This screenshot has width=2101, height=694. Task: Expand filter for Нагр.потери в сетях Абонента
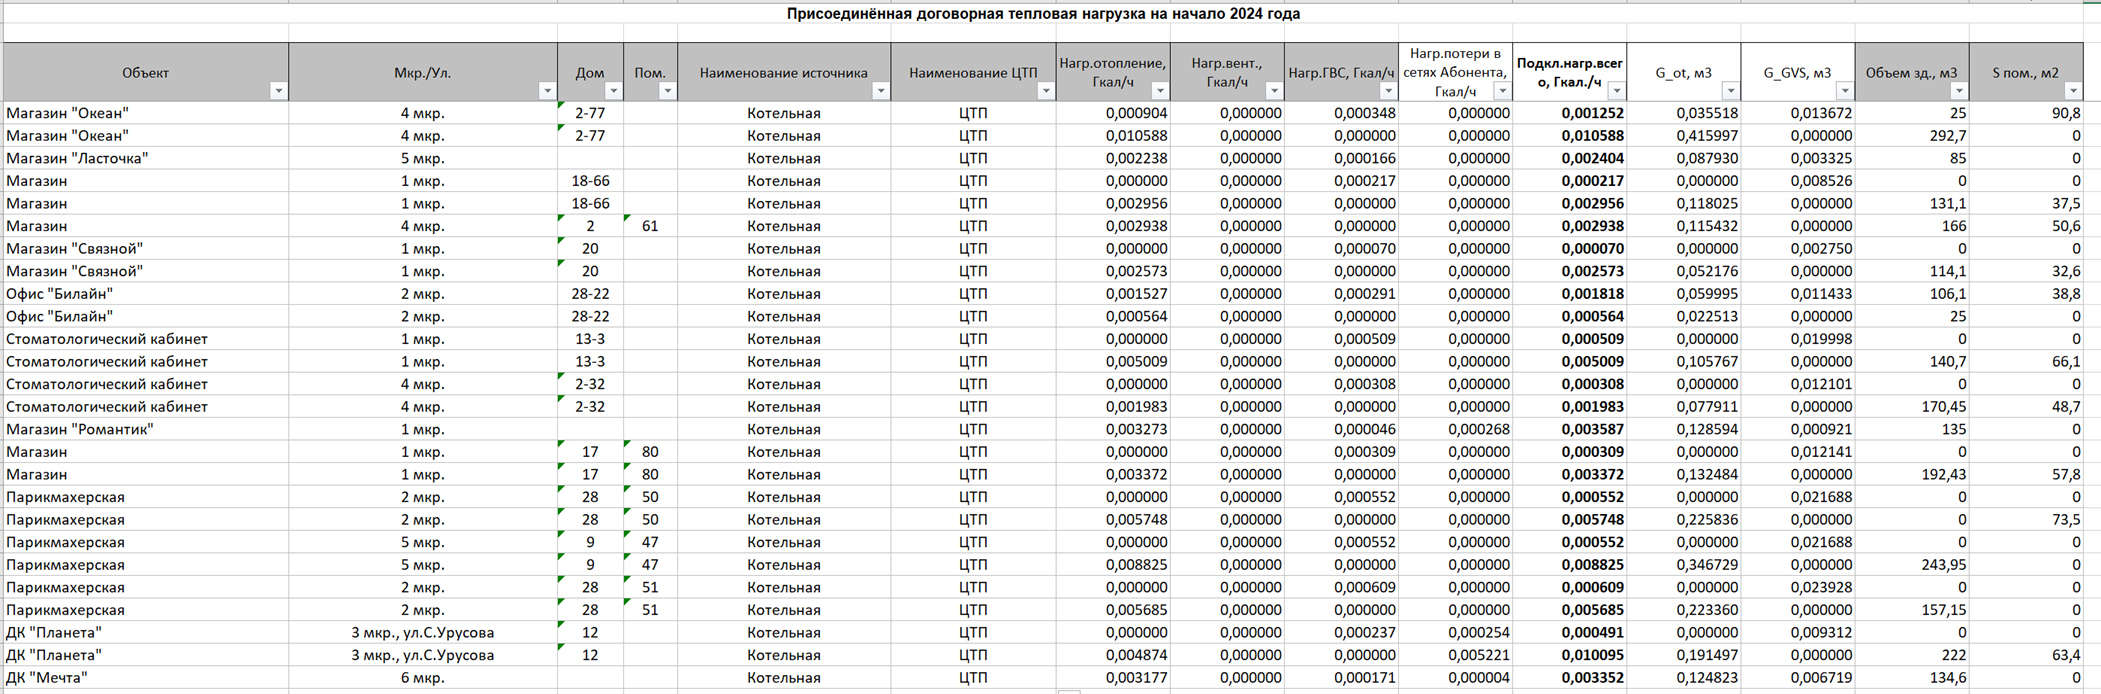point(1501,91)
